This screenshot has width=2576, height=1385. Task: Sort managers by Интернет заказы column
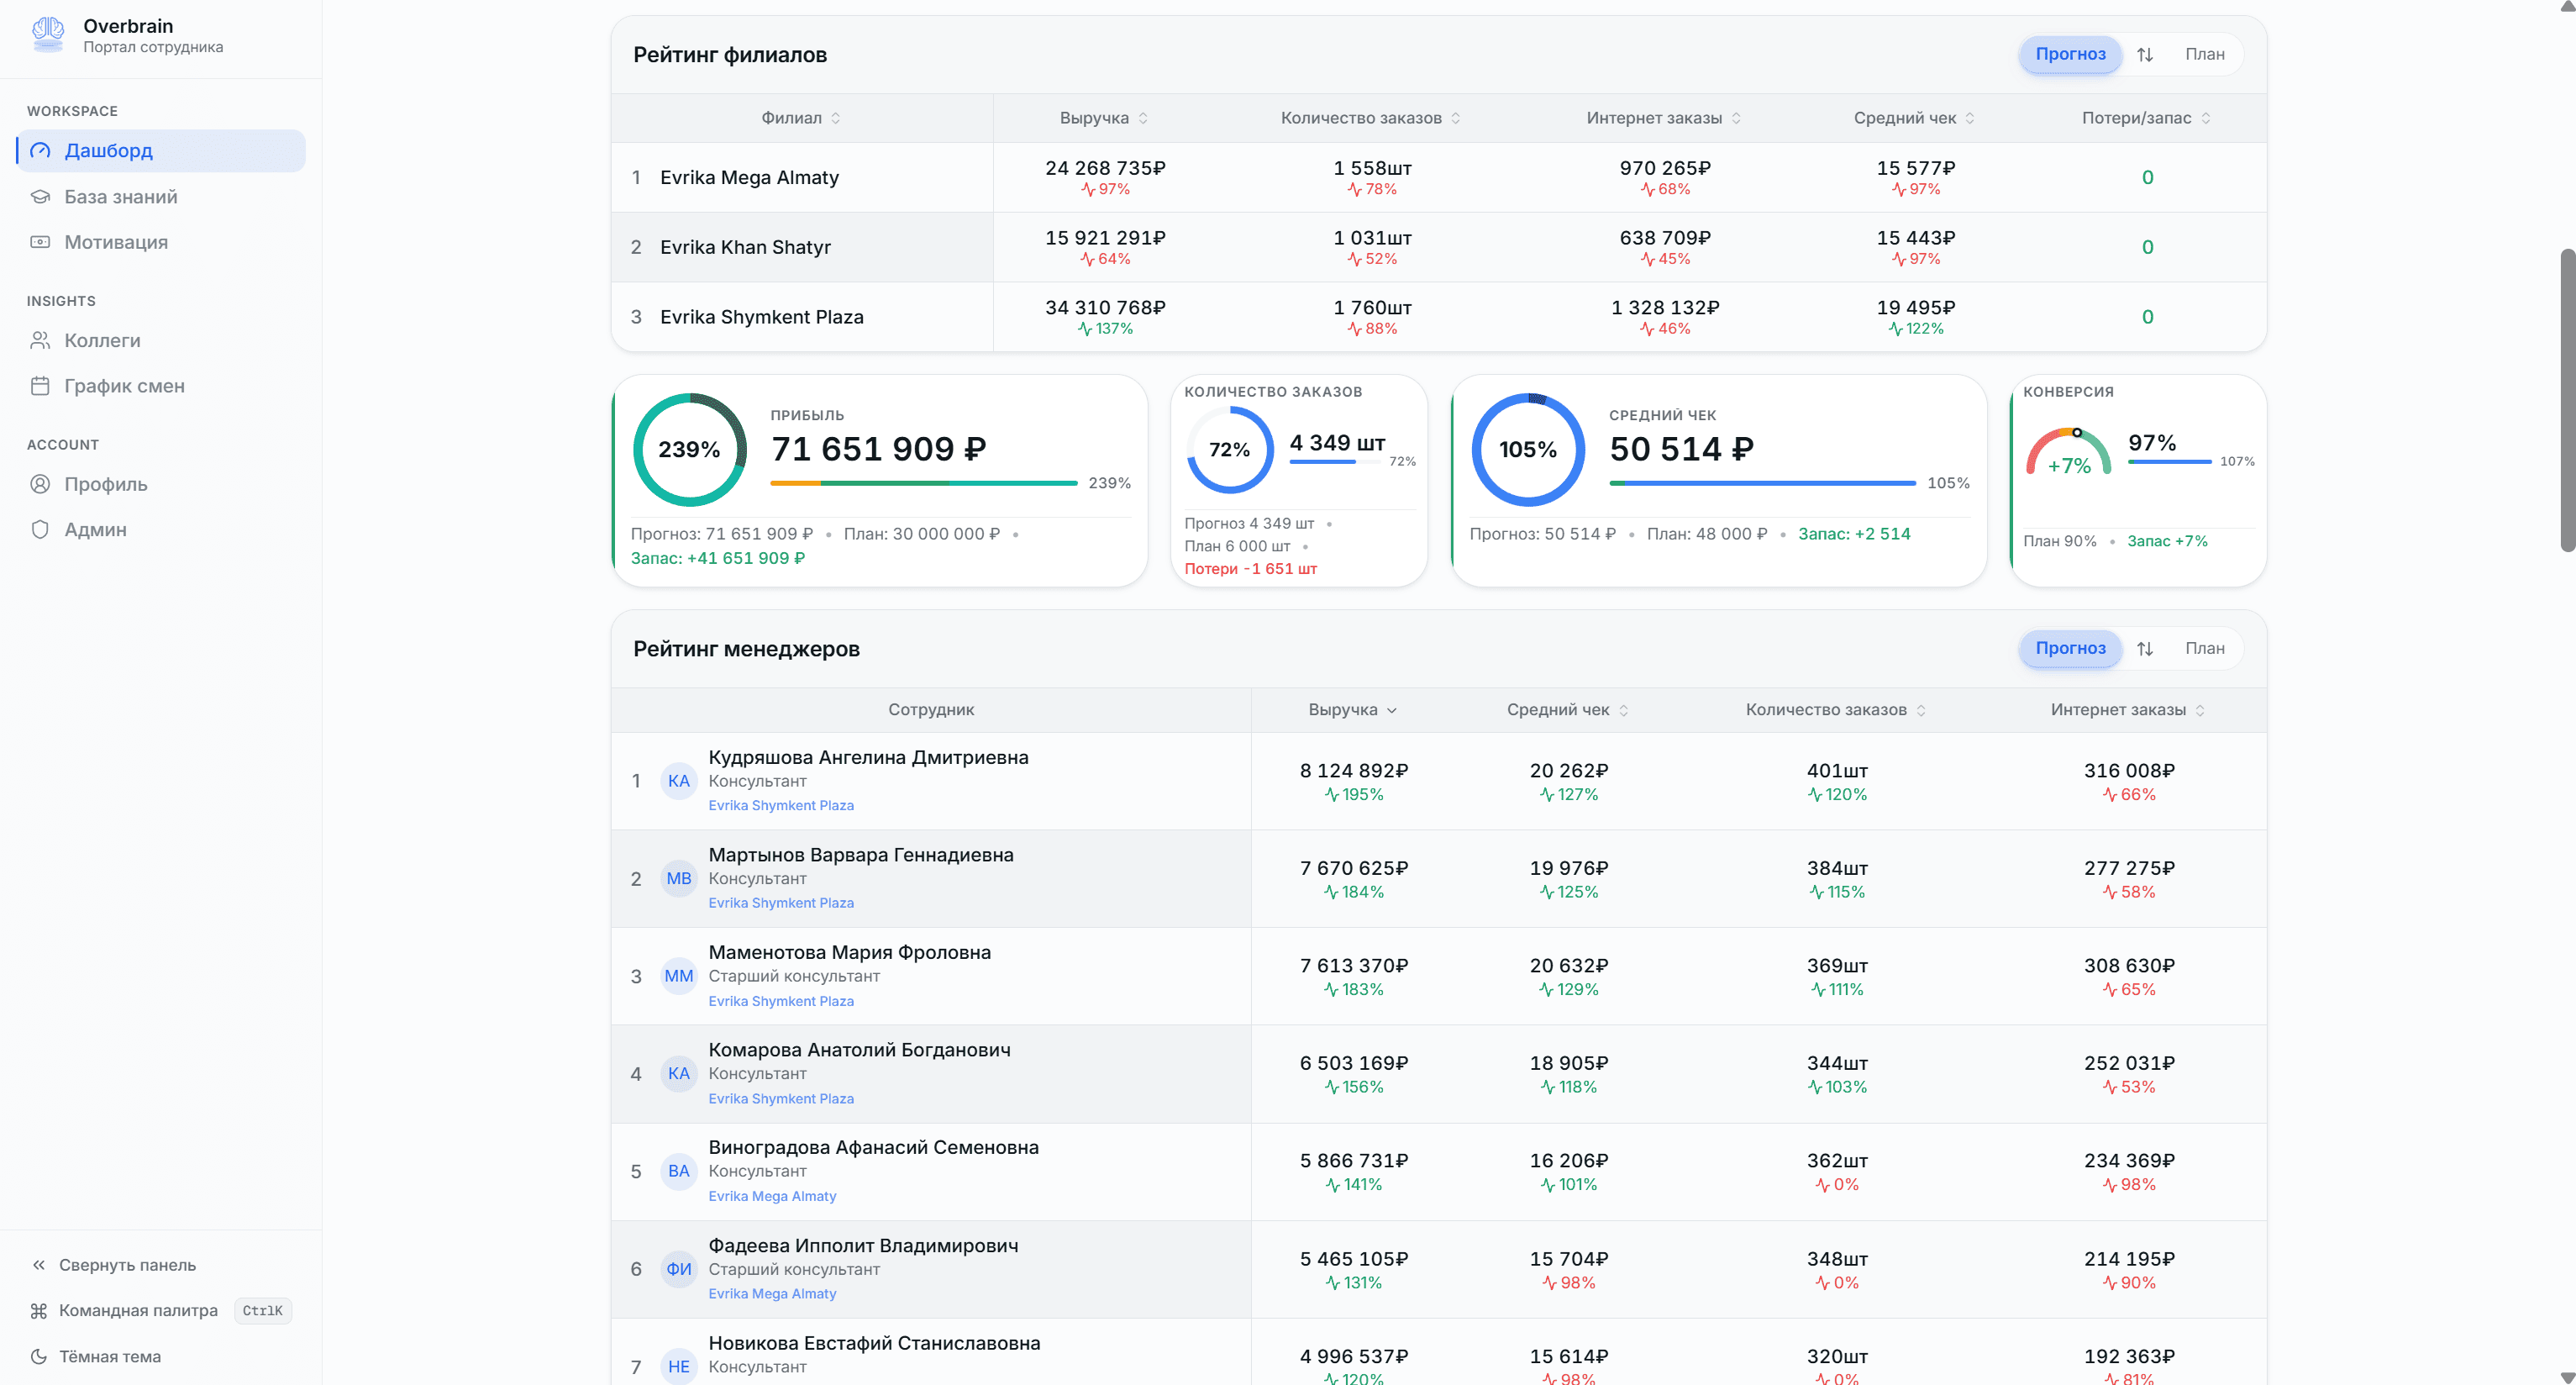click(2128, 710)
